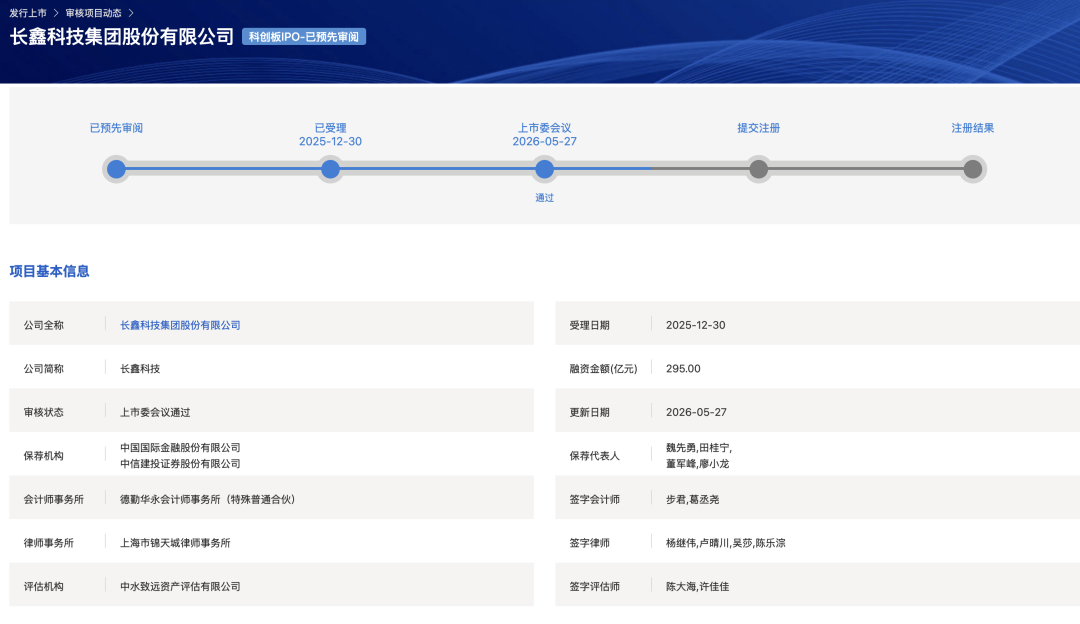Open the 发行上市 breadcrumb link
The image size is (1080, 624).
click(x=28, y=13)
